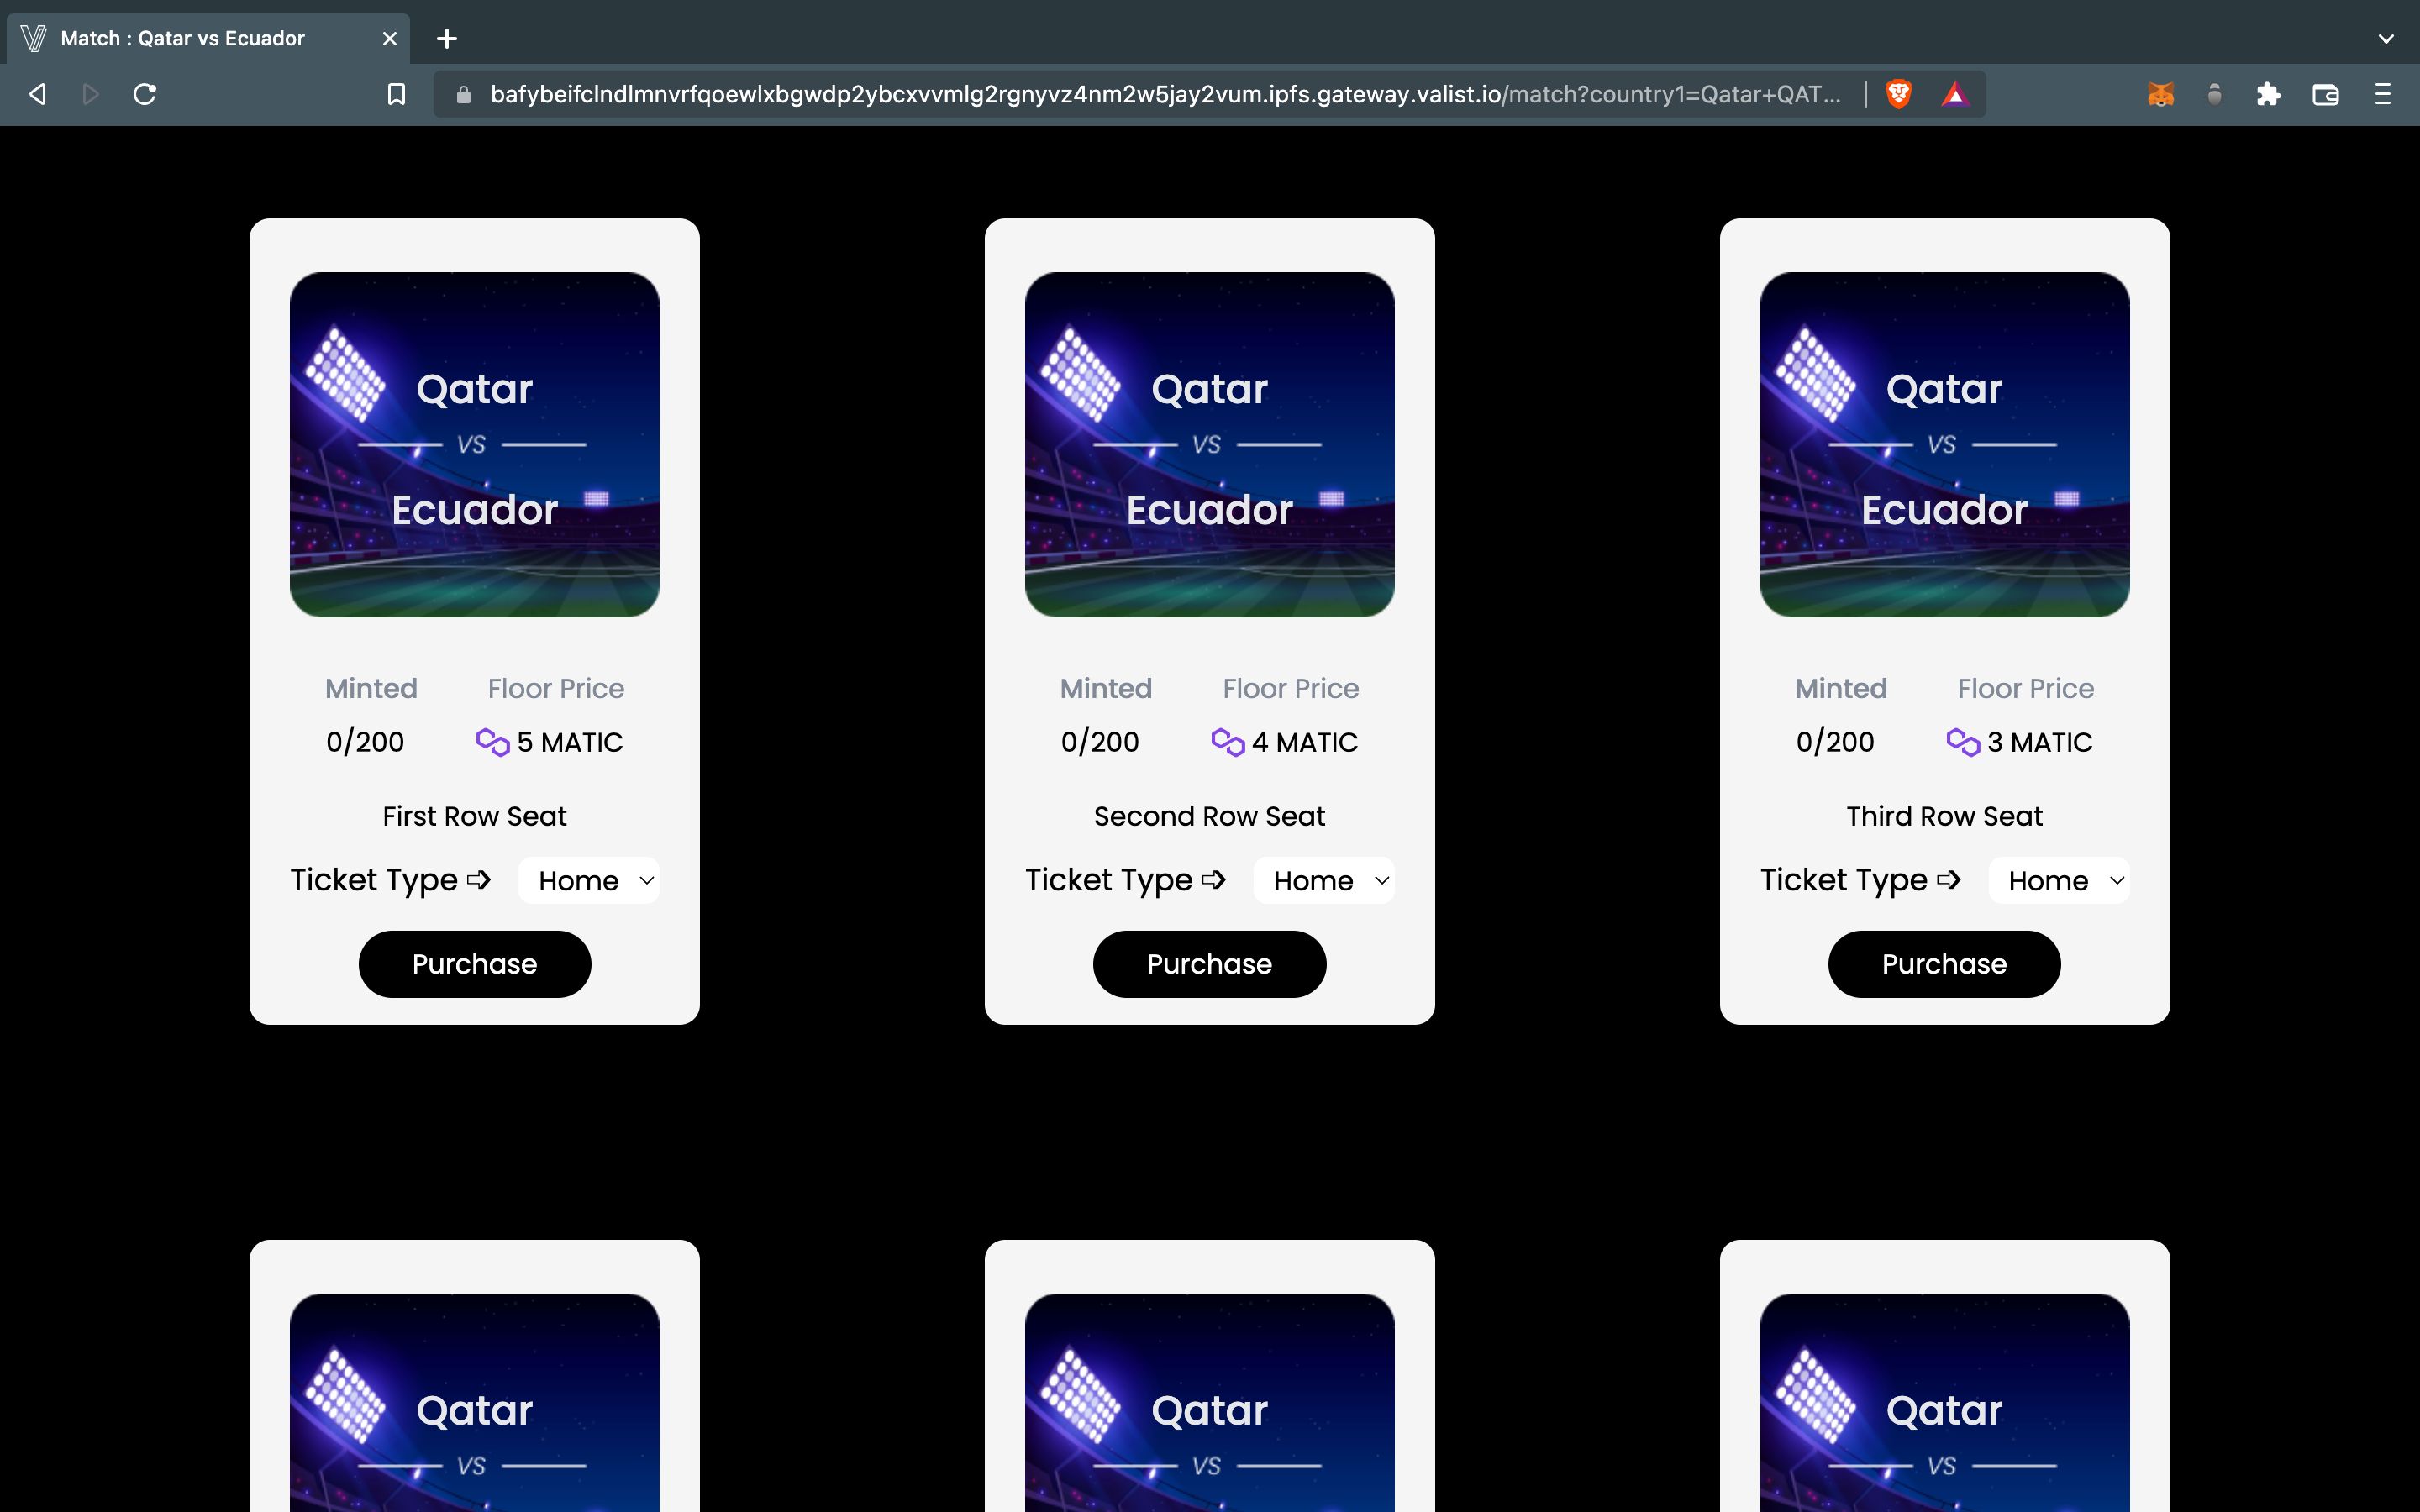The width and height of the screenshot is (2420, 1512).
Task: Open the browser hamburger menu
Action: point(2383,94)
